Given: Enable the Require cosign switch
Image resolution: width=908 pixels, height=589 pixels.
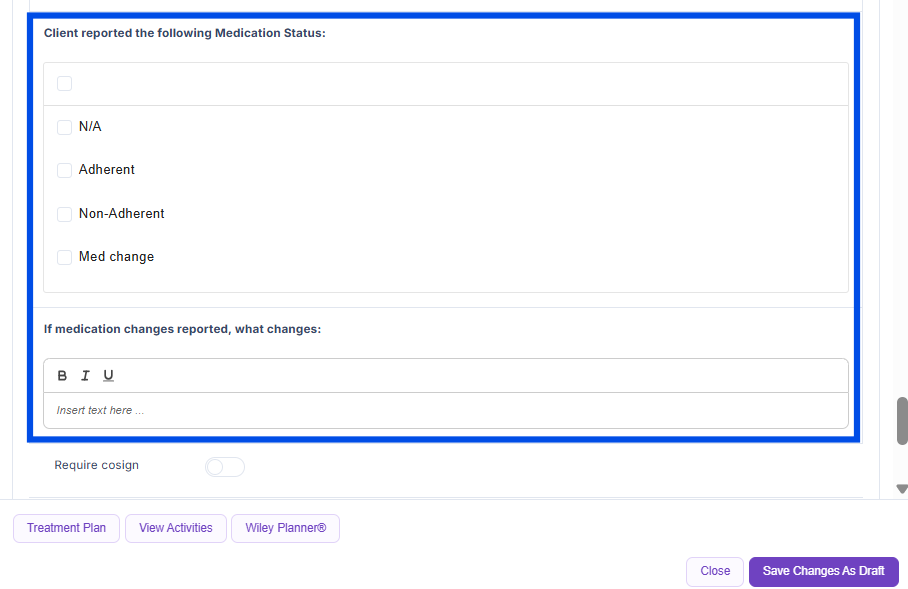Looking at the screenshot, I should pyautogui.click(x=224, y=467).
